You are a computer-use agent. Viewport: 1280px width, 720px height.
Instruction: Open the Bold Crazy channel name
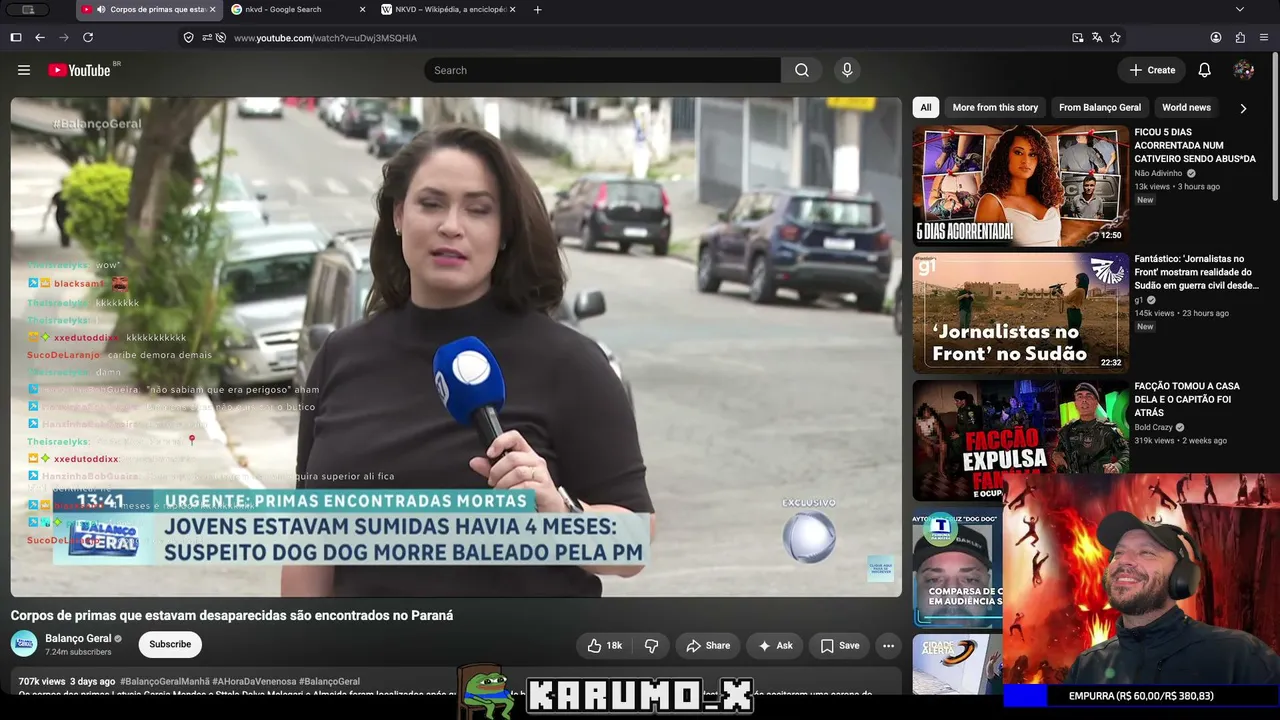point(1153,428)
